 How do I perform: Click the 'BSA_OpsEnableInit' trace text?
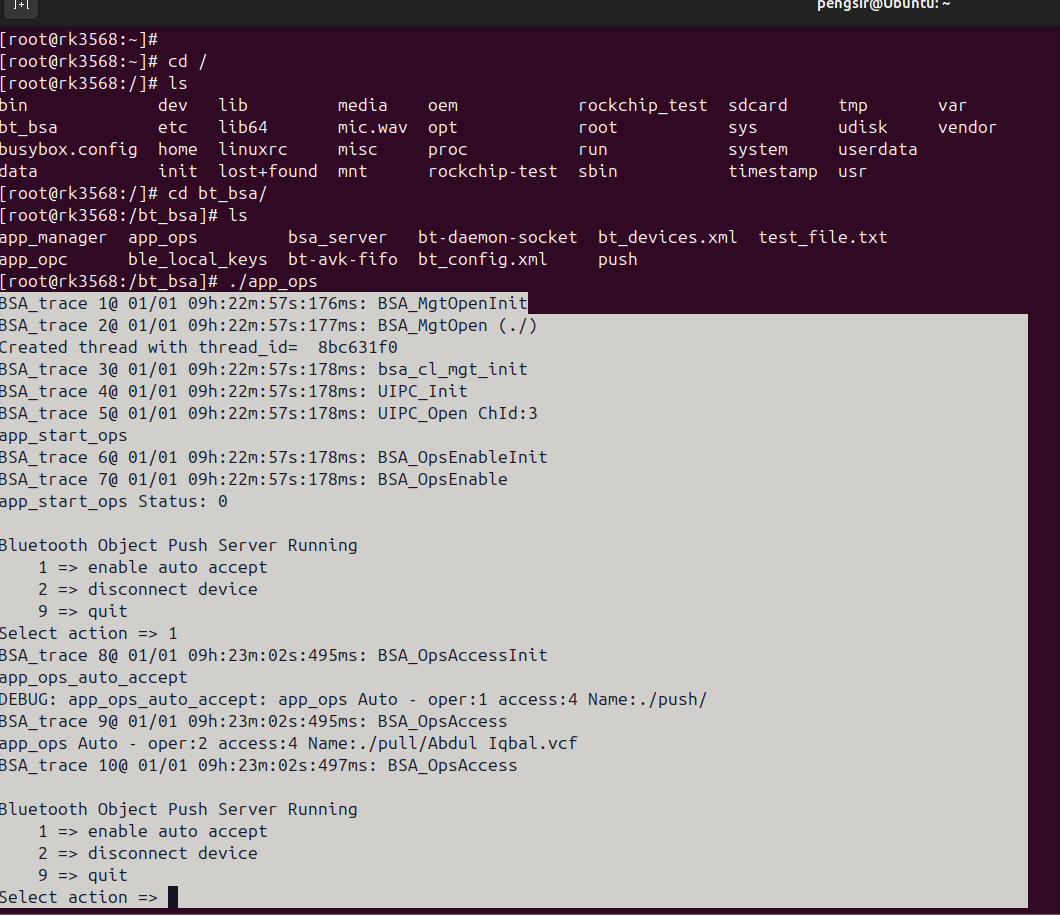point(462,458)
